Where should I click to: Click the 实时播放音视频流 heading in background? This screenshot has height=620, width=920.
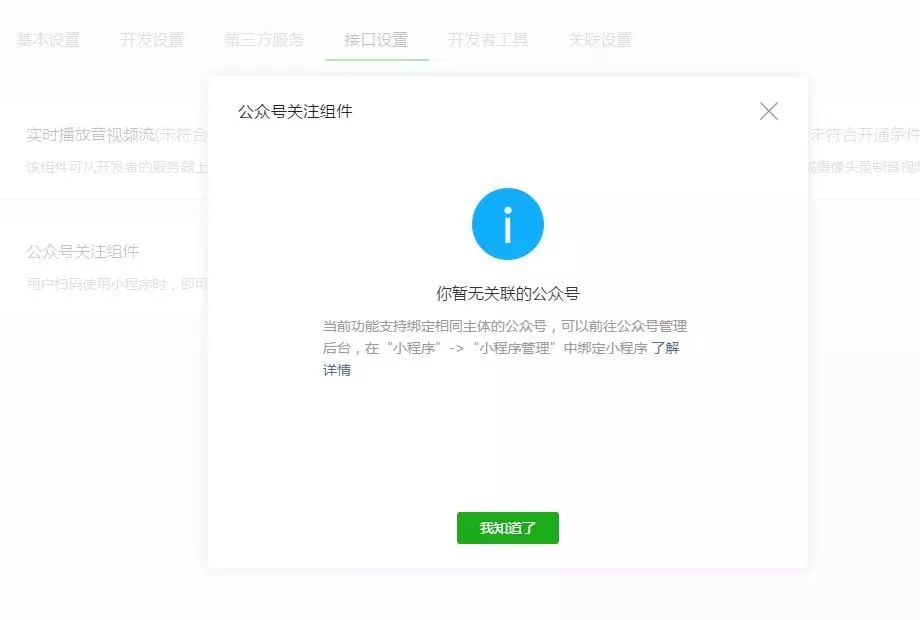point(90,135)
